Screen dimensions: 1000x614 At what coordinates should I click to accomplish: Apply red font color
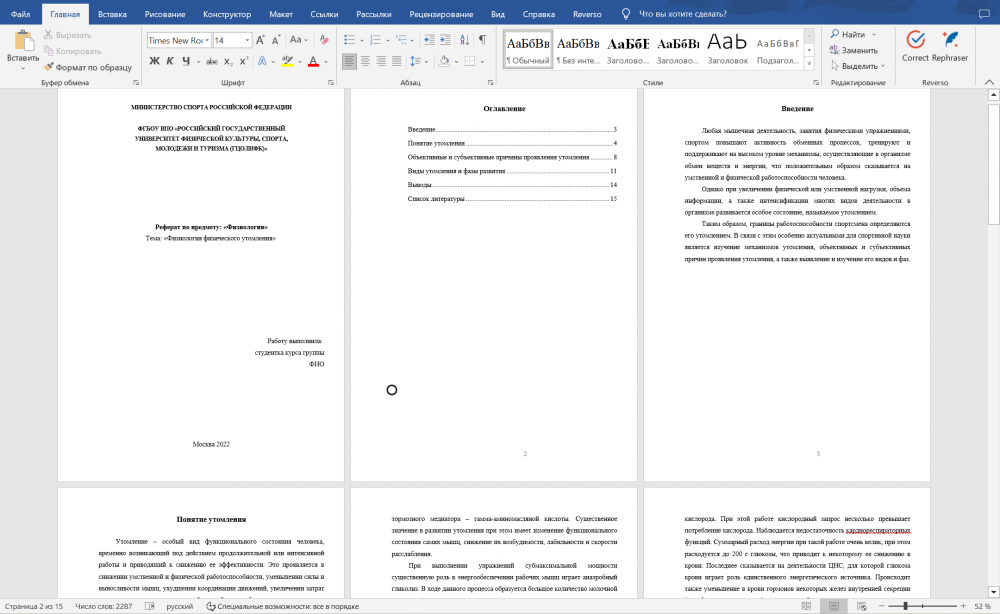(x=313, y=61)
